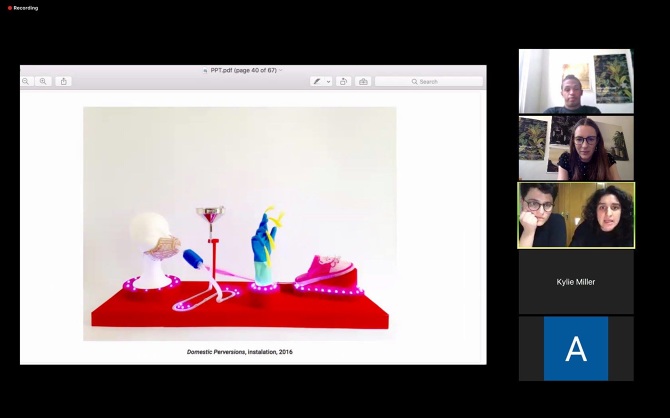Click the Search field in Preview

[435, 81]
